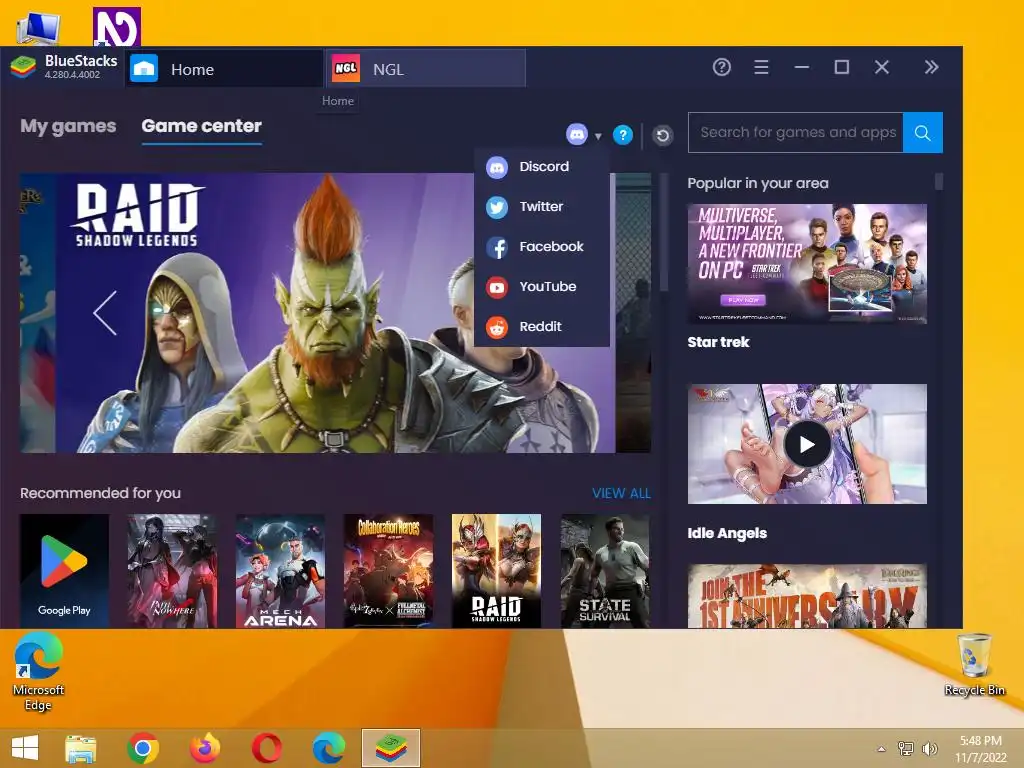Open the title bar help circle icon
1024x768 pixels.
coord(722,67)
